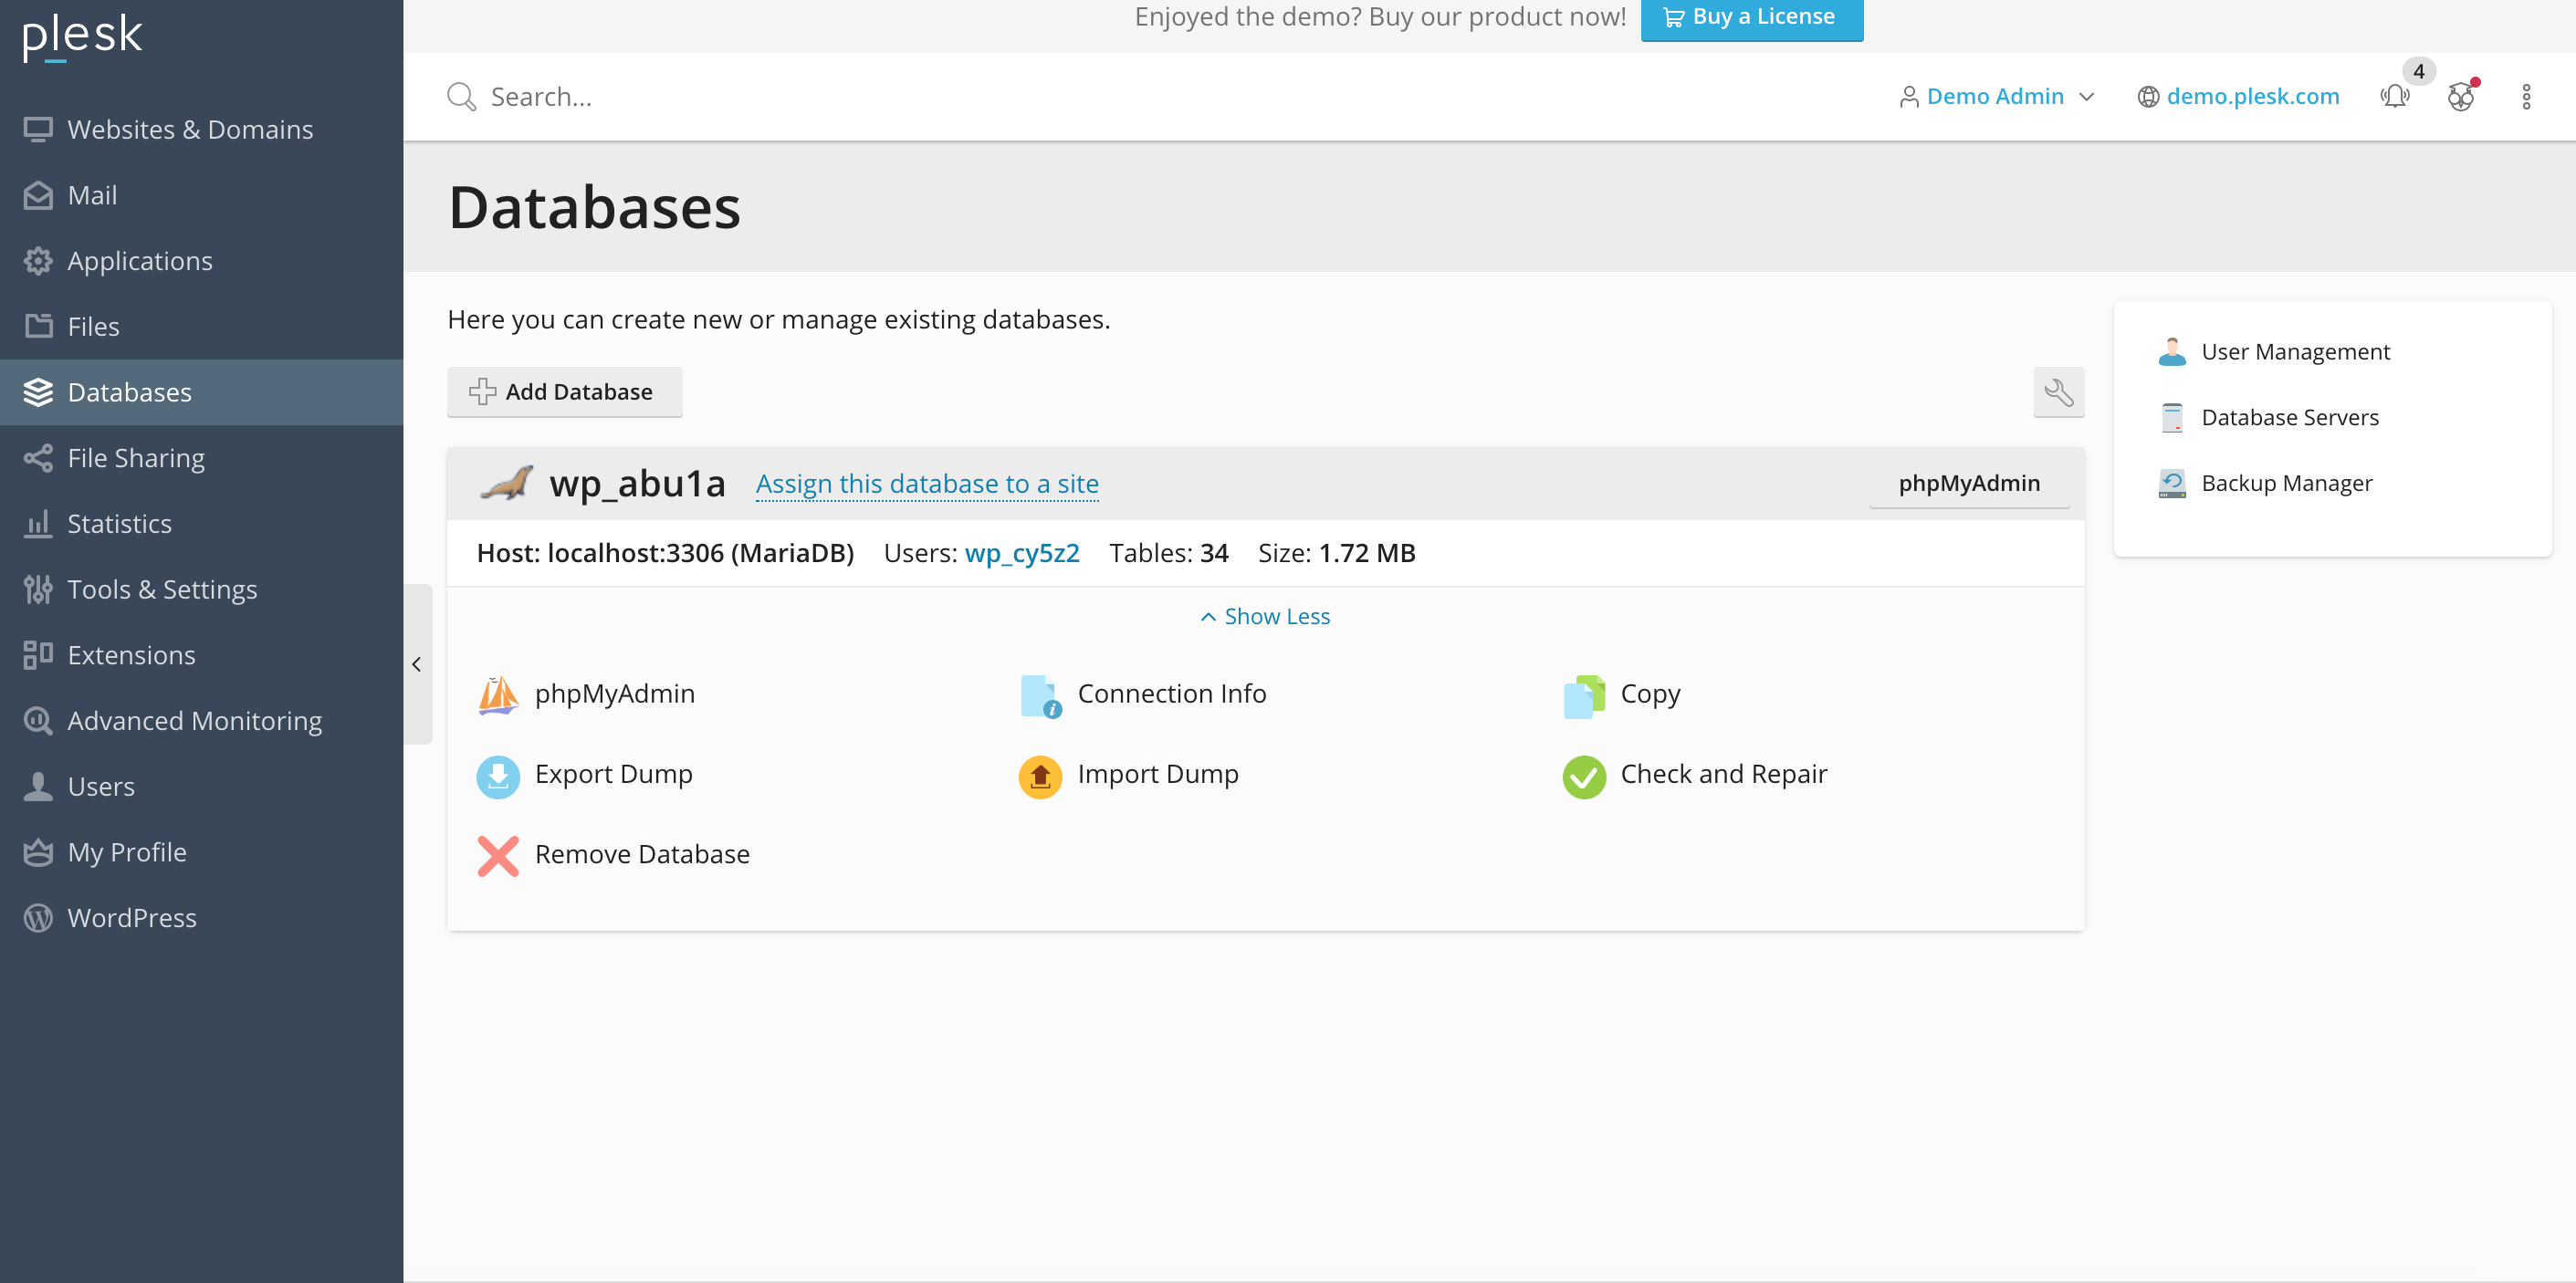Open WordPress toolkit in sidebar

pyautogui.click(x=201, y=917)
